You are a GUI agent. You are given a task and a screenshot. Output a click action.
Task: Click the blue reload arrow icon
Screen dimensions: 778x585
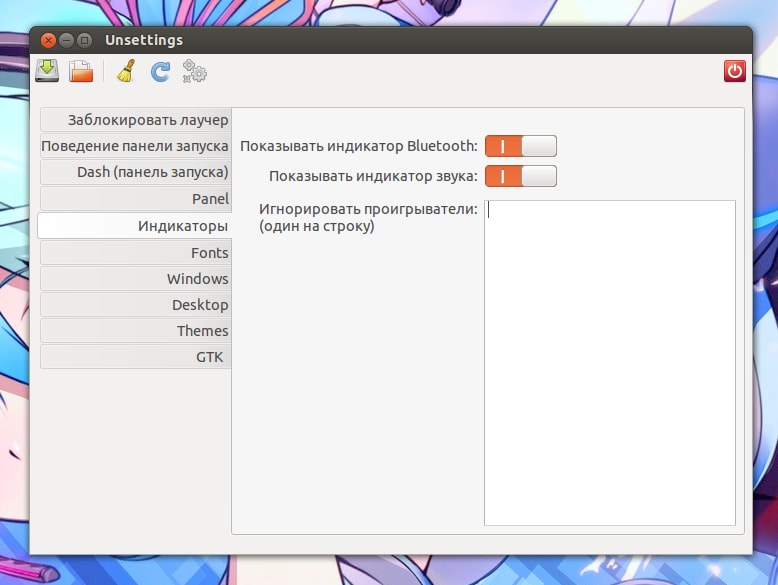point(160,71)
